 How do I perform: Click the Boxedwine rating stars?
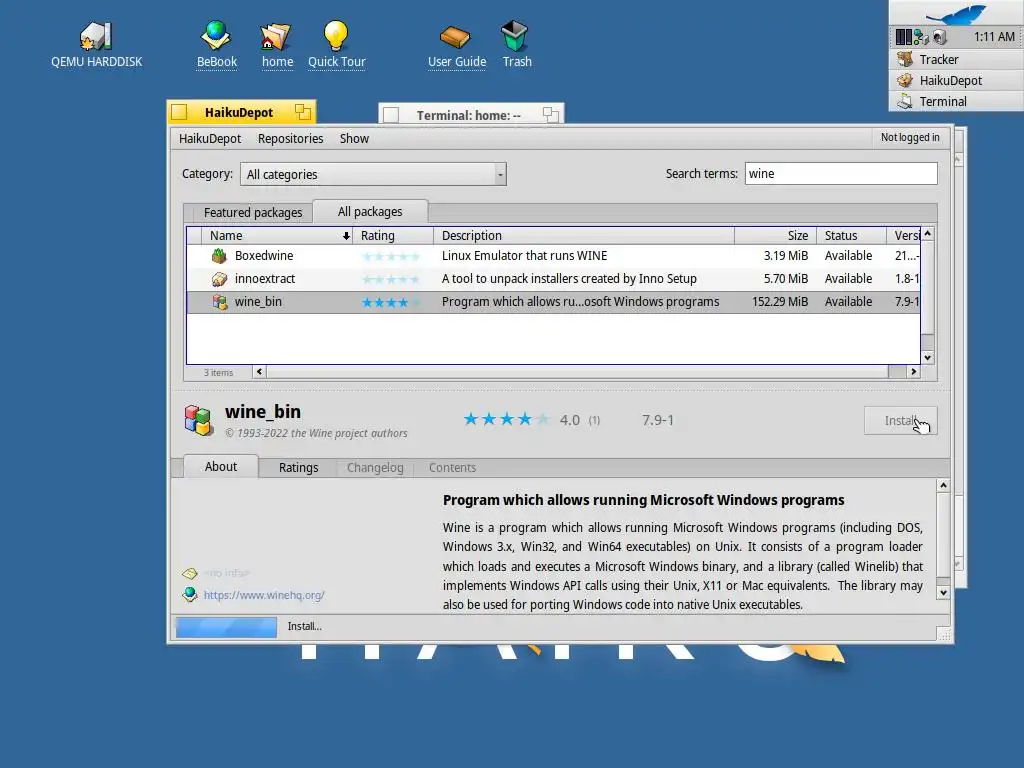click(391, 256)
